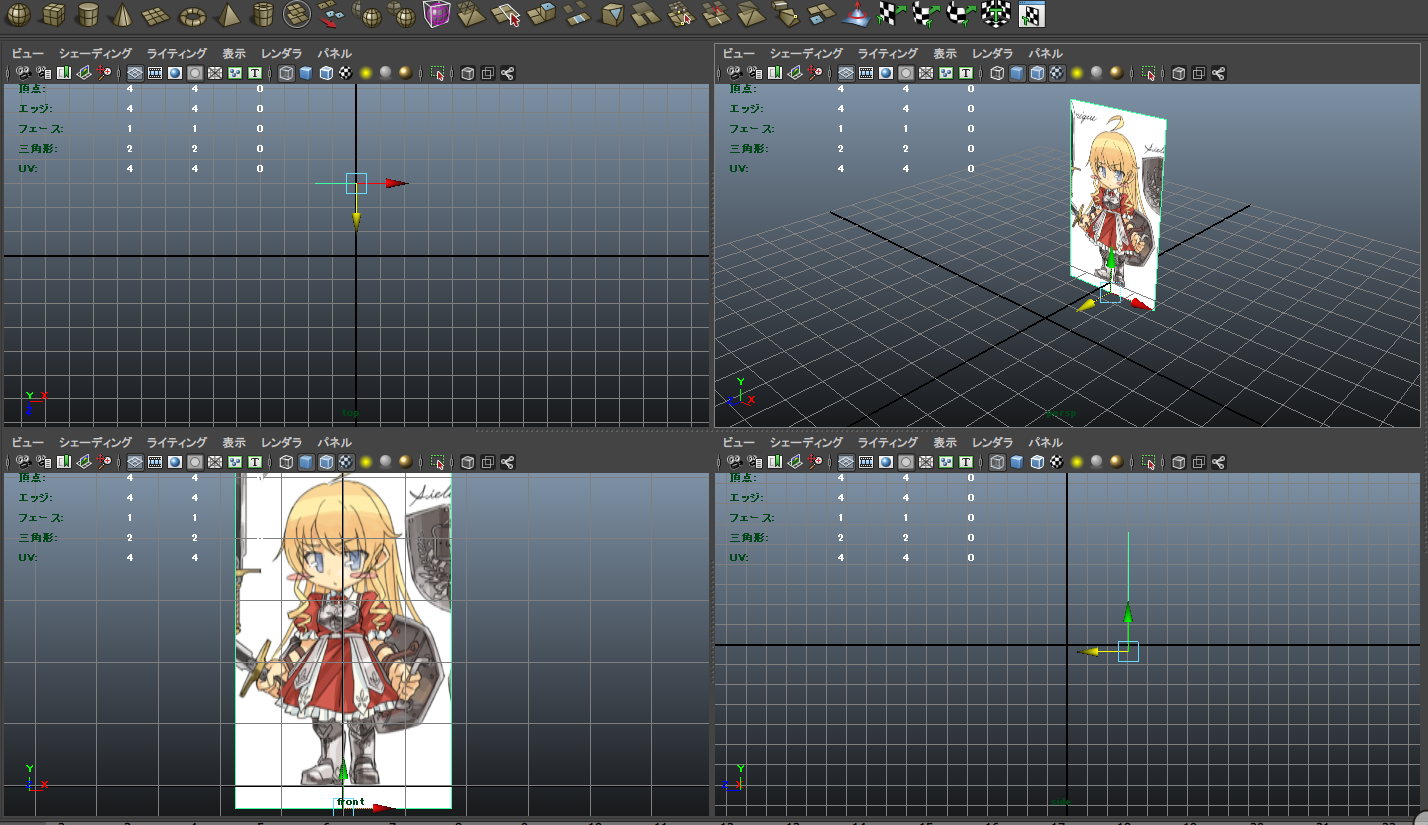The image size is (1428, 825).
Task: Toggle resolution gate in the front view panel
Action: point(175,462)
